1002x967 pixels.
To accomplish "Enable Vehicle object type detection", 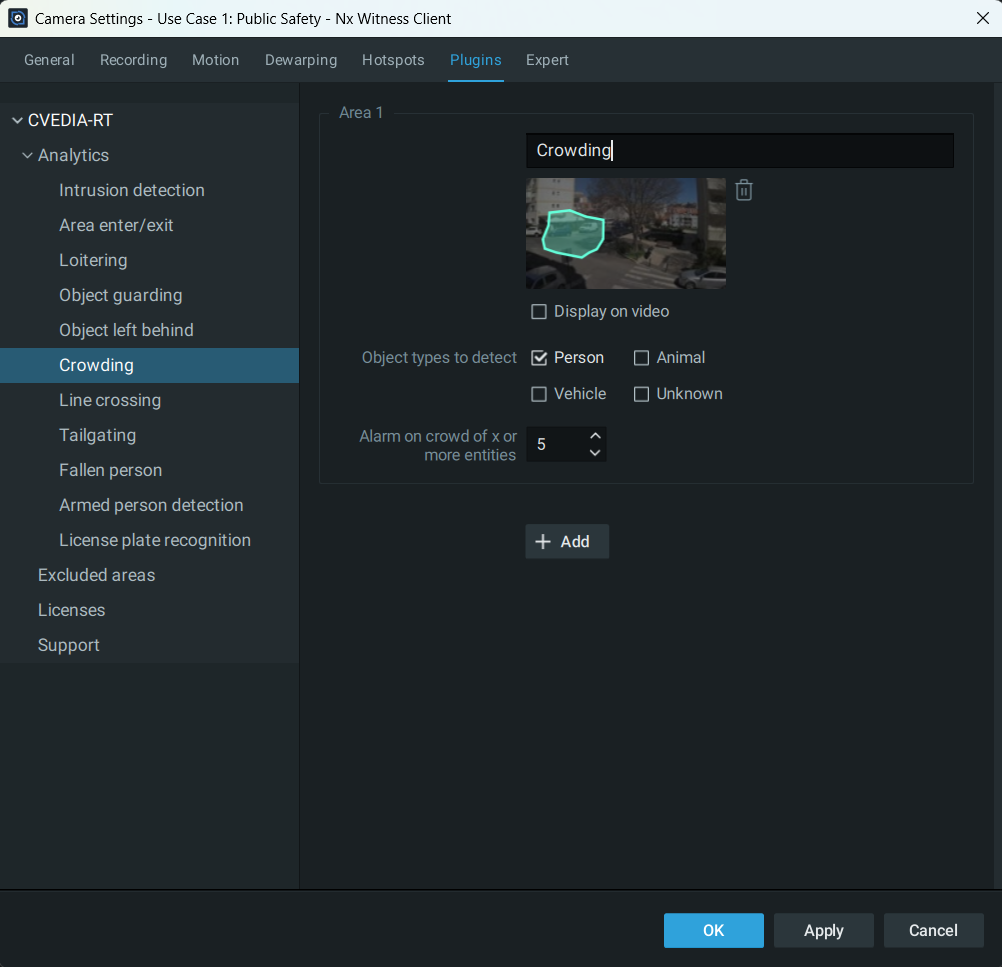I will click(539, 394).
